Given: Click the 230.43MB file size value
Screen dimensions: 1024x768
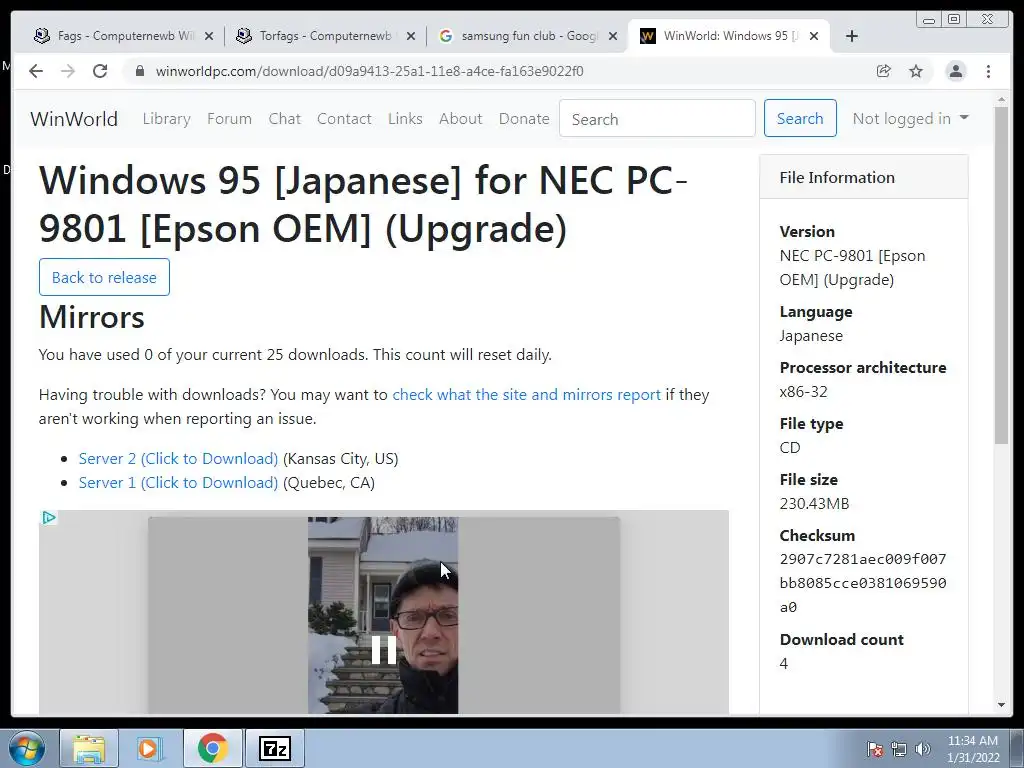Looking at the screenshot, I should (814, 504).
